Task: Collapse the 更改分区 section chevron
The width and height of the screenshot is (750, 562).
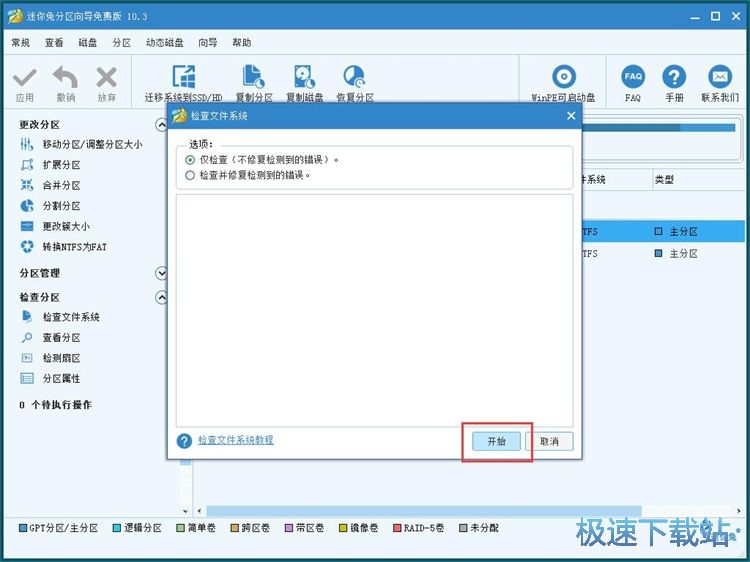Action: [x=162, y=125]
